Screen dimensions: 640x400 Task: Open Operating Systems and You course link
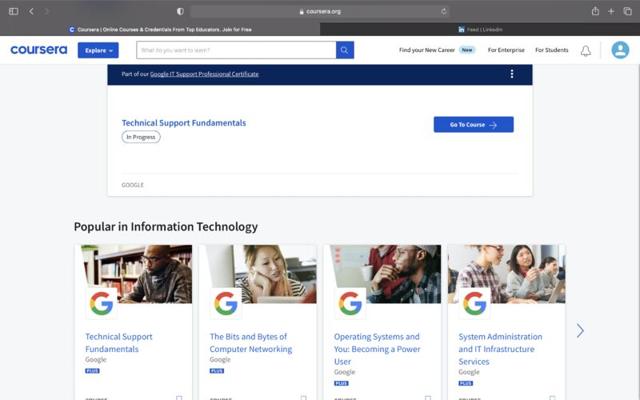[377, 349]
